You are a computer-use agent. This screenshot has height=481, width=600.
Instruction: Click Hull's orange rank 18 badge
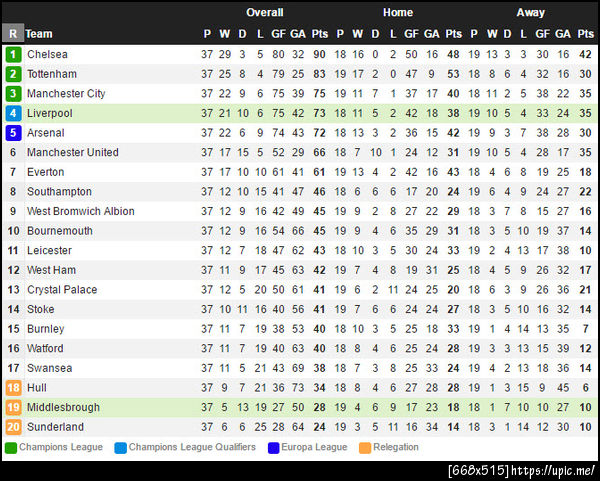(13, 388)
